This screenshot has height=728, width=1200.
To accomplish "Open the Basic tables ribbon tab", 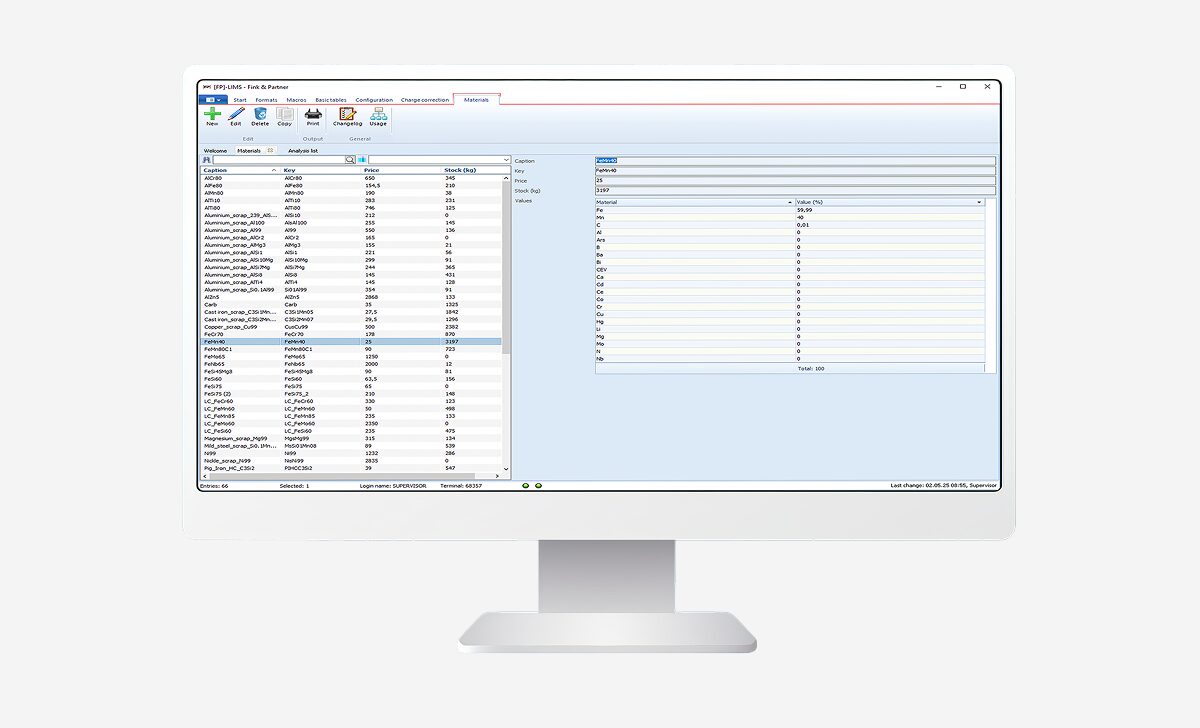I will pyautogui.click(x=330, y=100).
